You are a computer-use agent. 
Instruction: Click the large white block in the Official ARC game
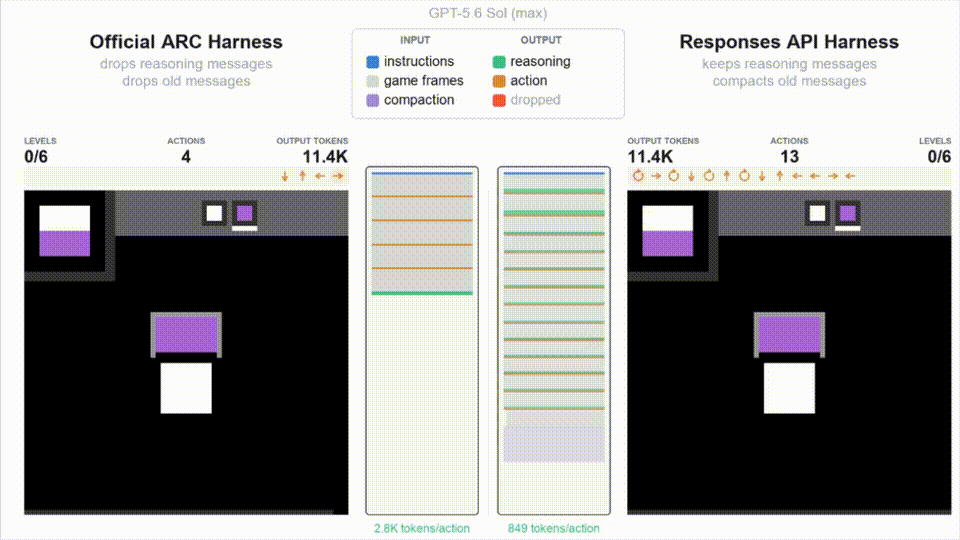coord(186,388)
